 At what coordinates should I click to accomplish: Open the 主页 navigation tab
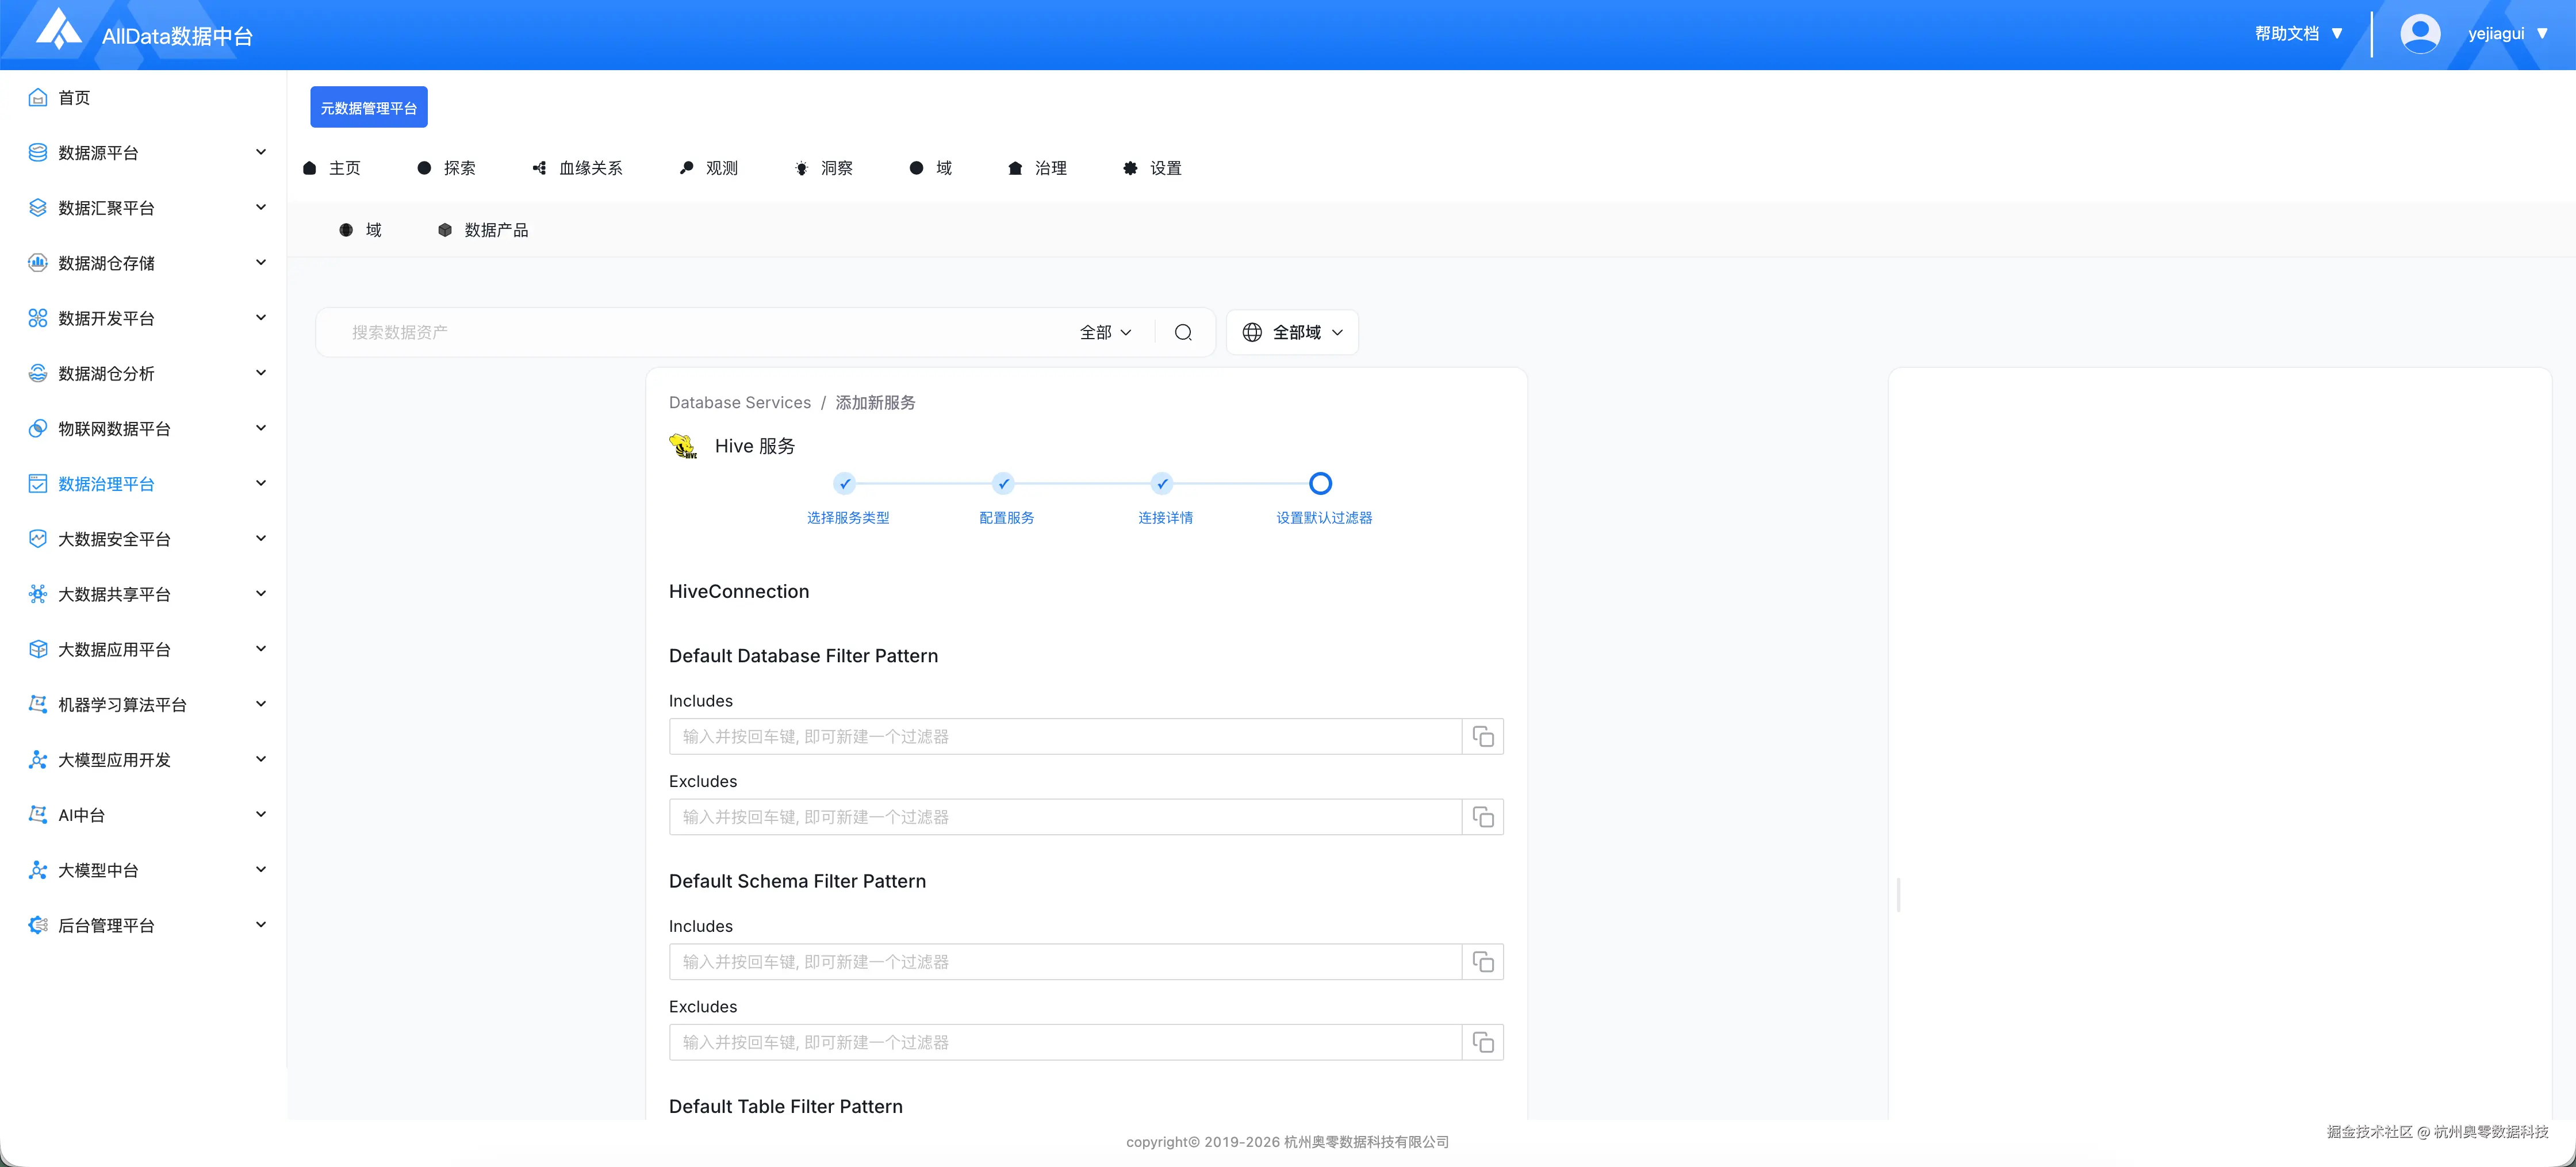tap(332, 168)
